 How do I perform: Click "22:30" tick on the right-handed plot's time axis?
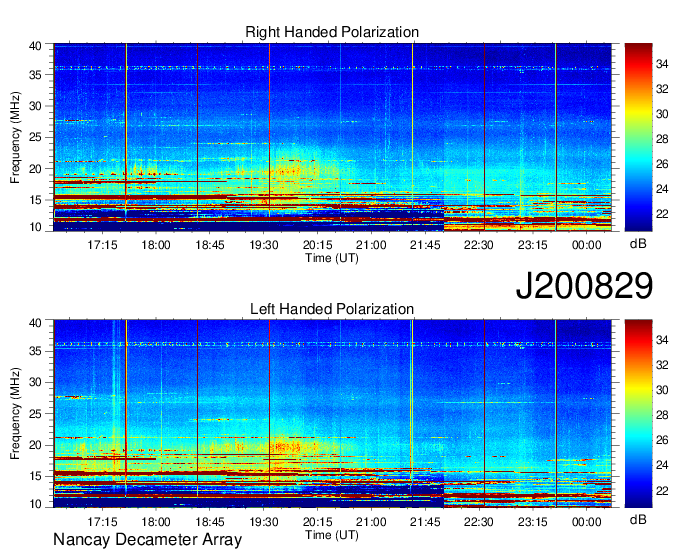point(479,245)
